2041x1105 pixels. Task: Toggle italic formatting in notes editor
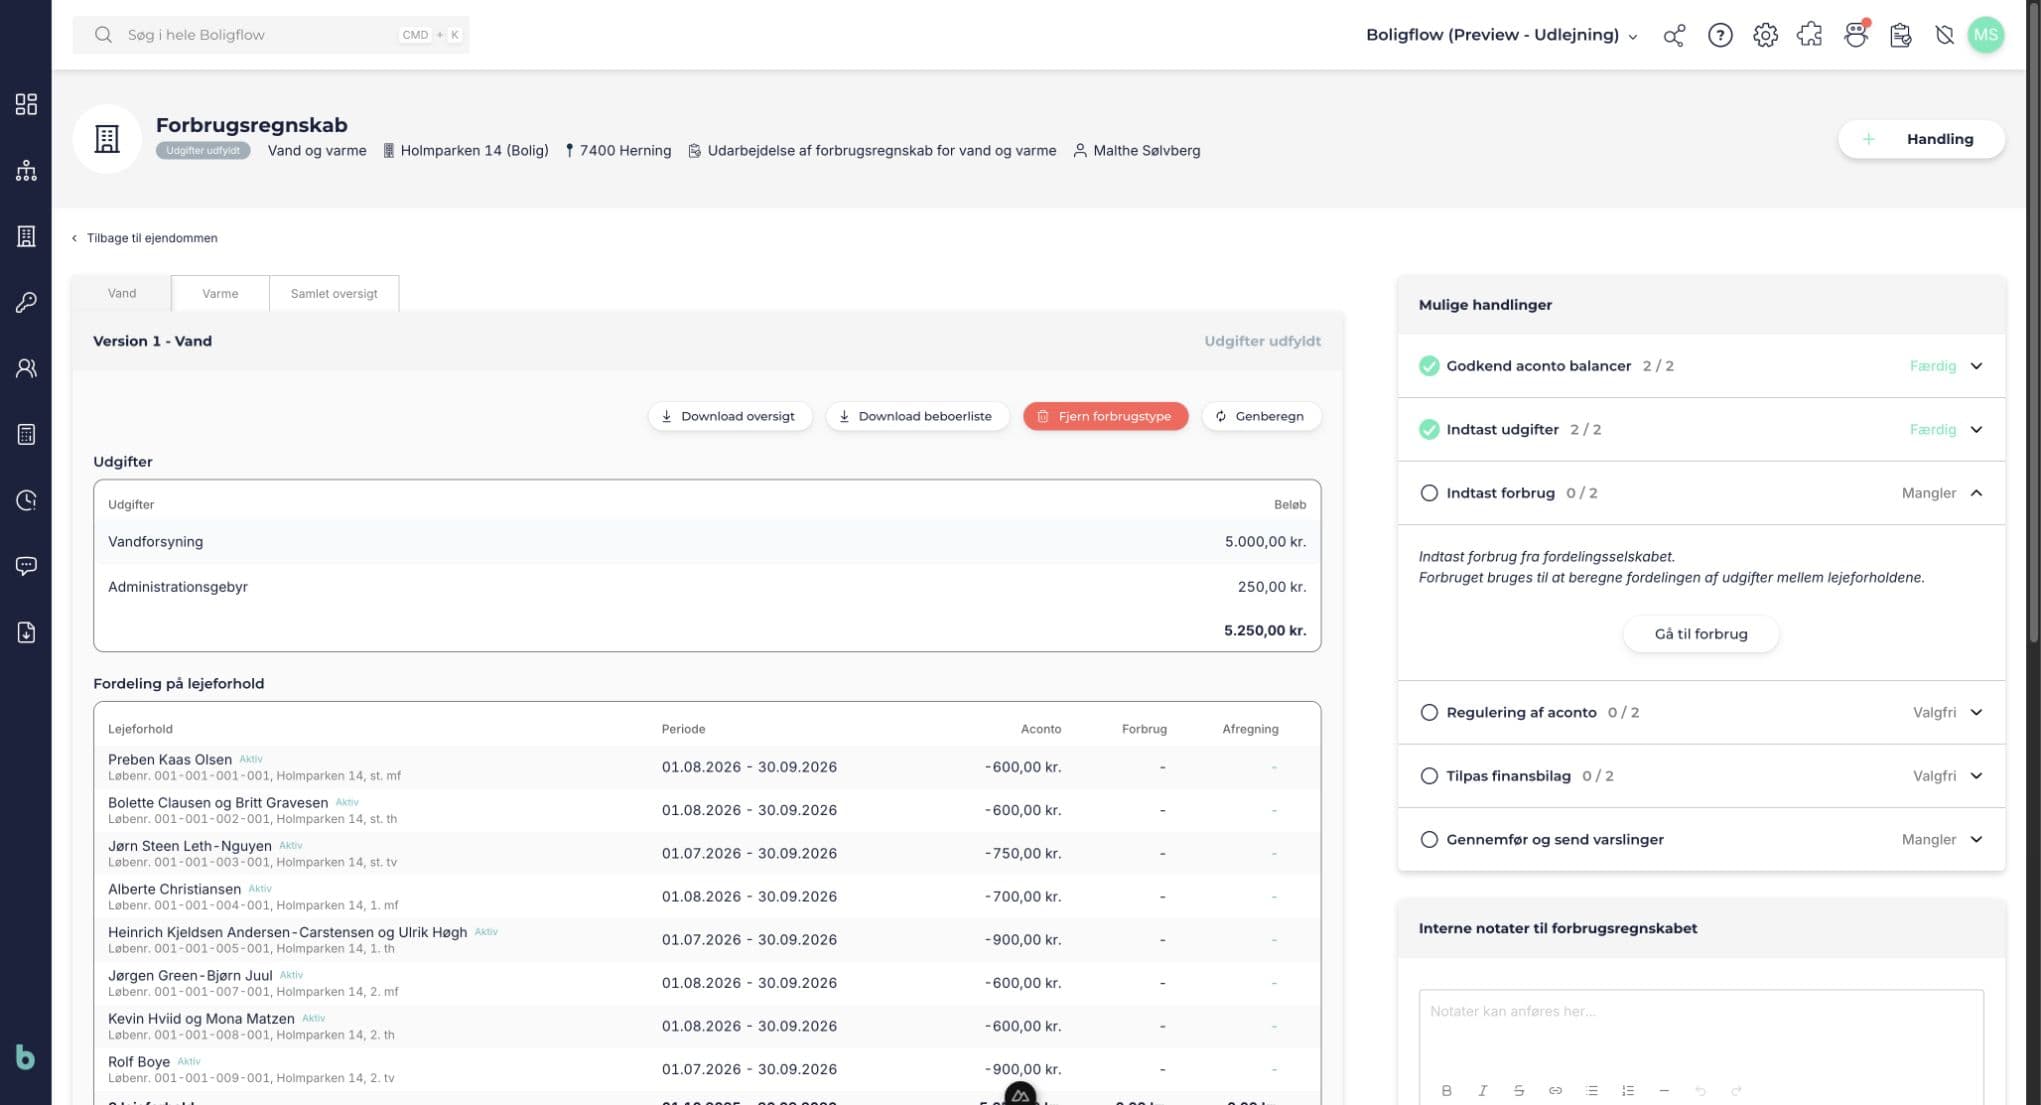pyautogui.click(x=1482, y=1090)
